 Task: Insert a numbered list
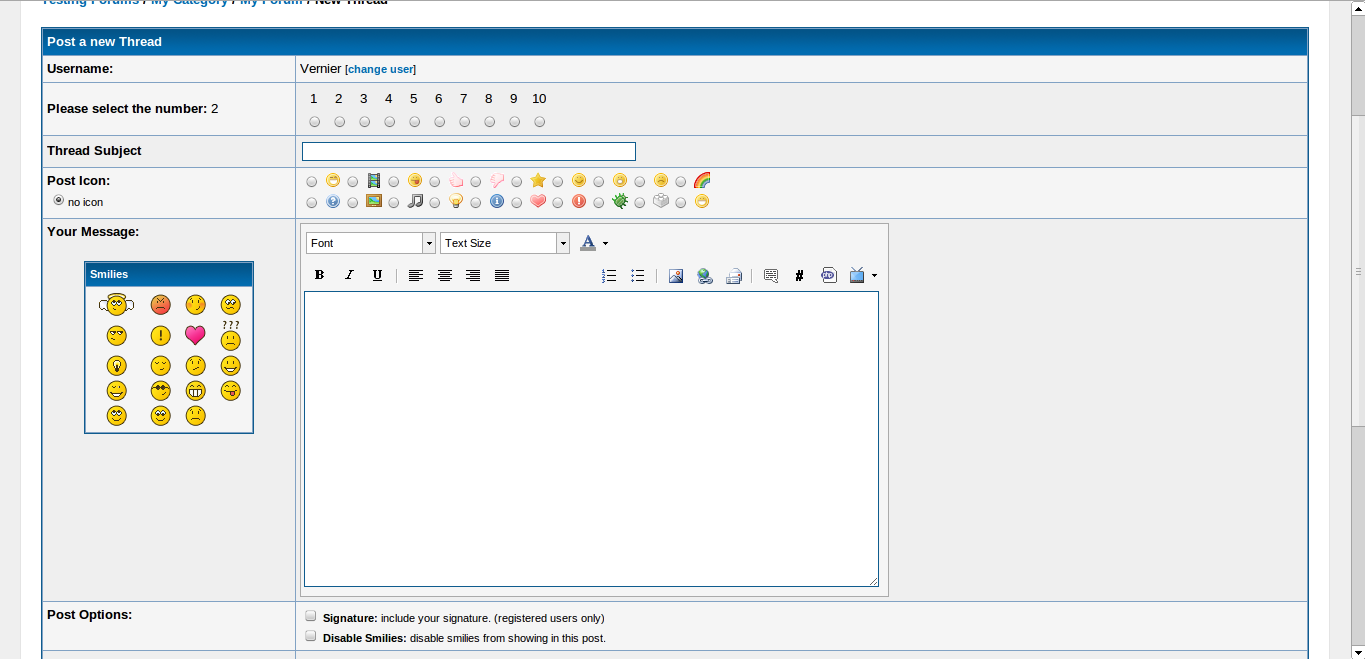coord(609,276)
